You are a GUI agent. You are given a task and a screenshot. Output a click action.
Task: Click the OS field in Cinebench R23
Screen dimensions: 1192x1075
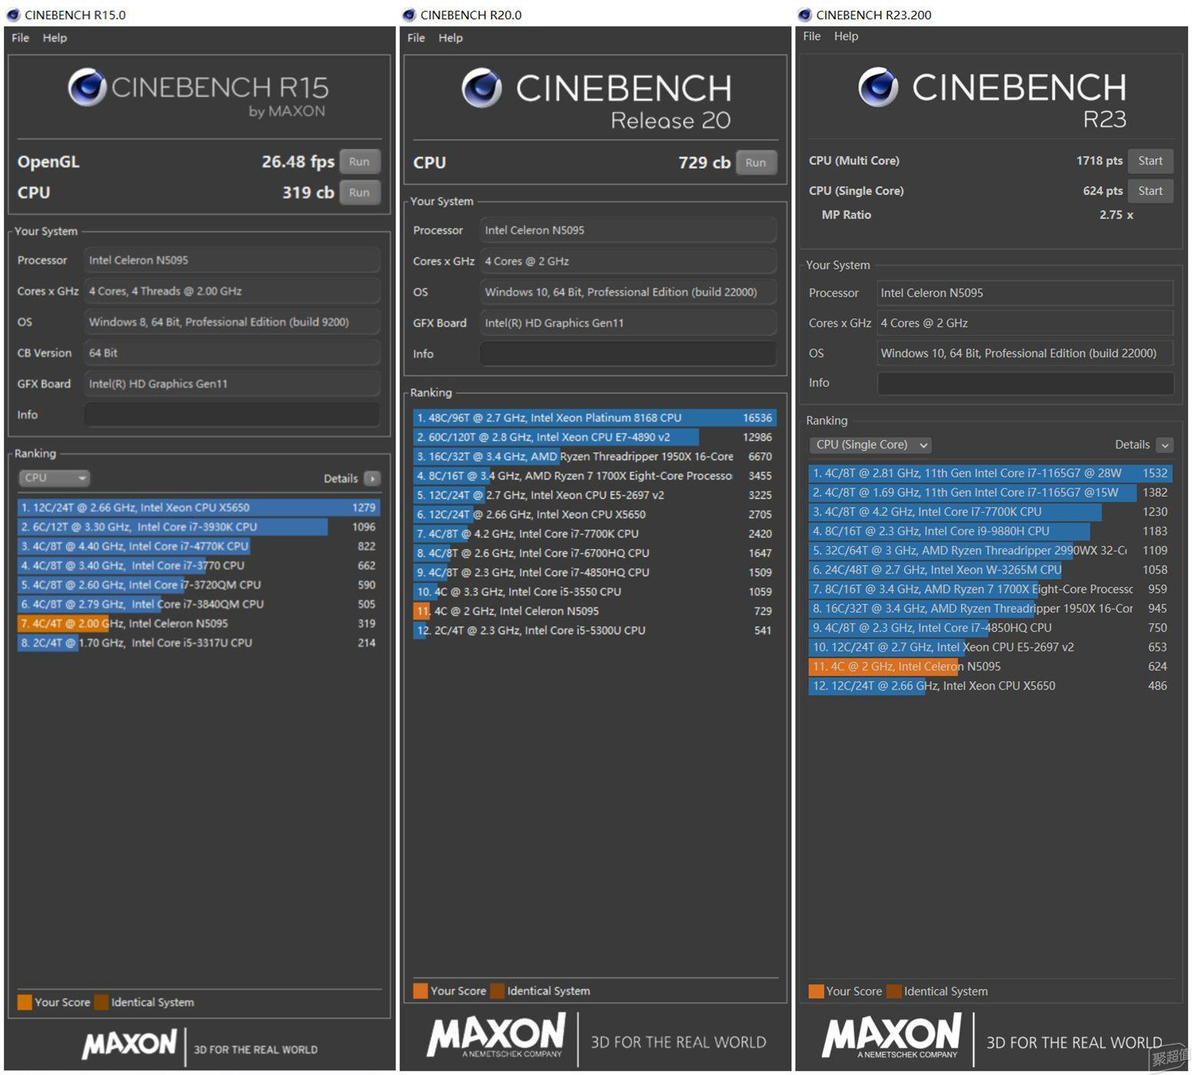click(1026, 353)
